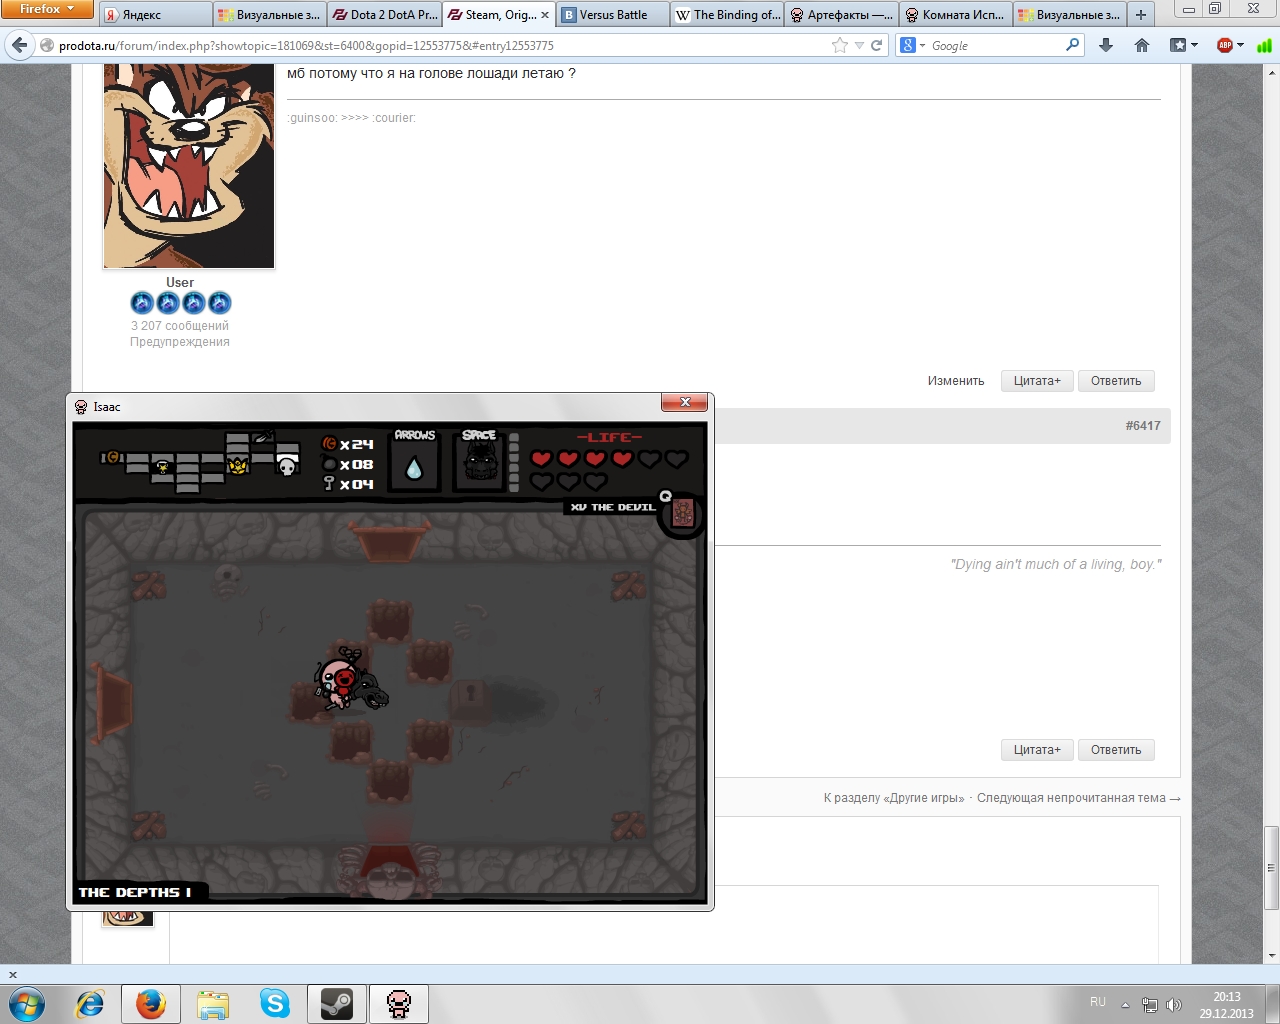The height and width of the screenshot is (1024, 1280).
Task: Click the Adblock Plus ABP icon
Action: pyautogui.click(x=1224, y=45)
